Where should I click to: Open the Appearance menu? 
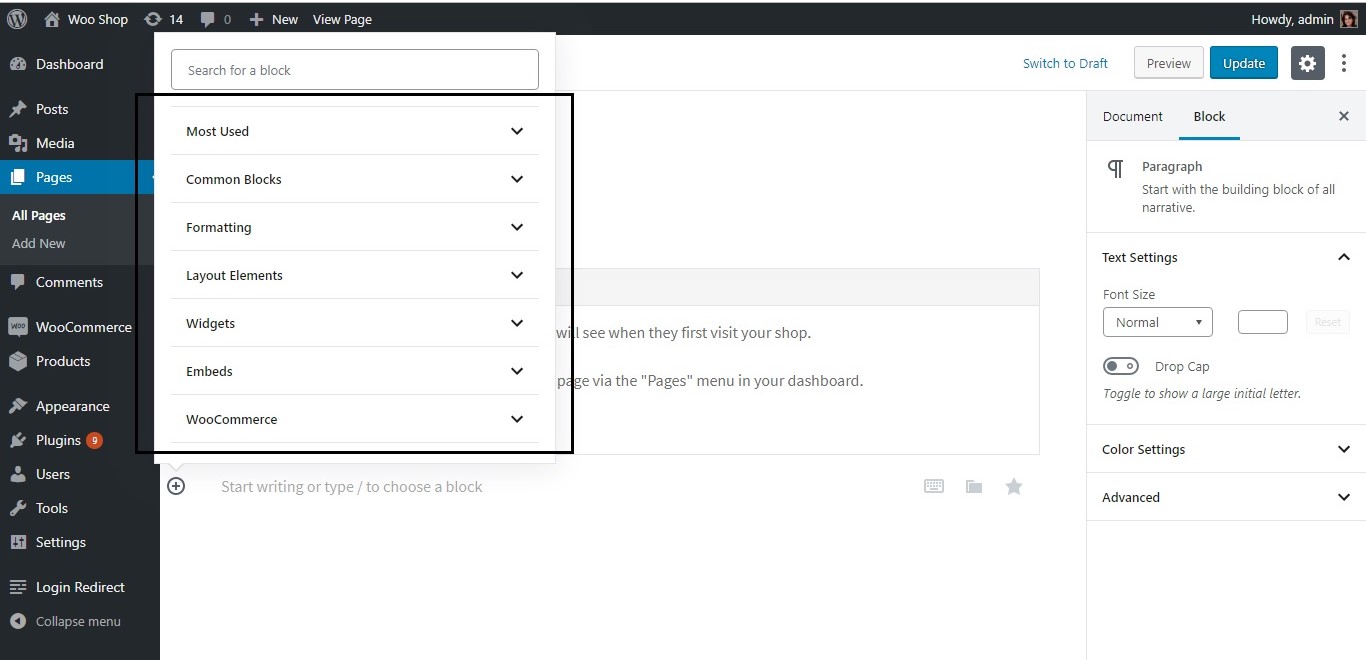72,406
